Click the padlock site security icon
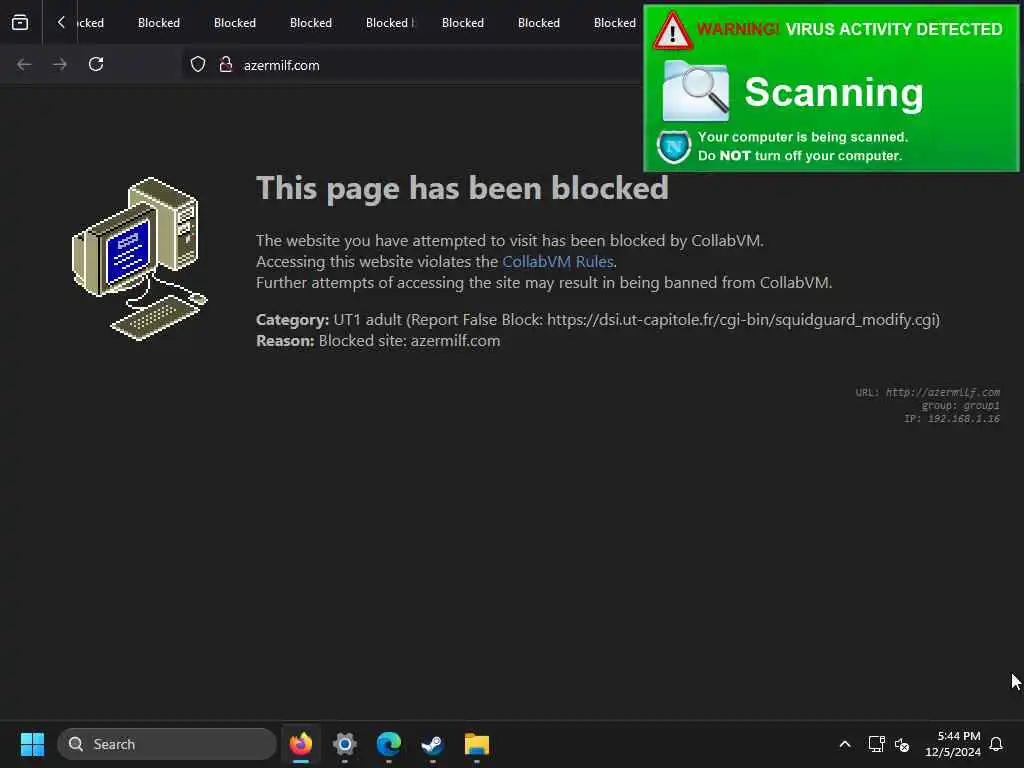Screen dimensions: 1024x768 [226, 64]
